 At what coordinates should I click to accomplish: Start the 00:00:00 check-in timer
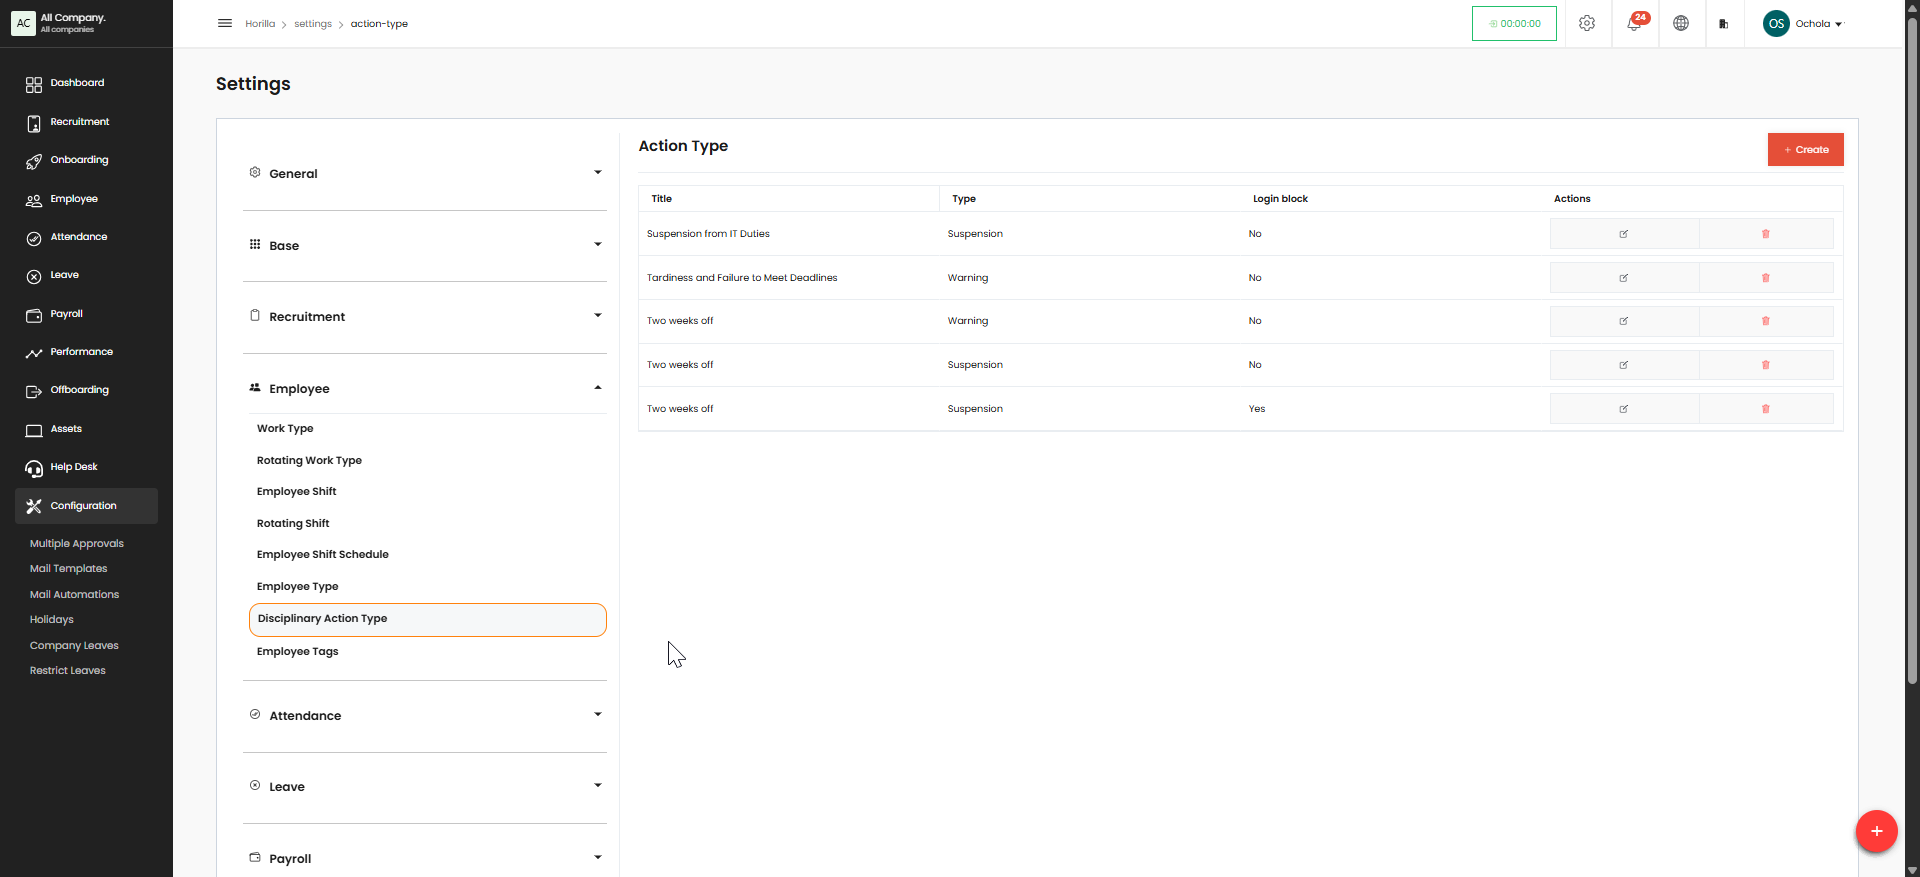1514,24
